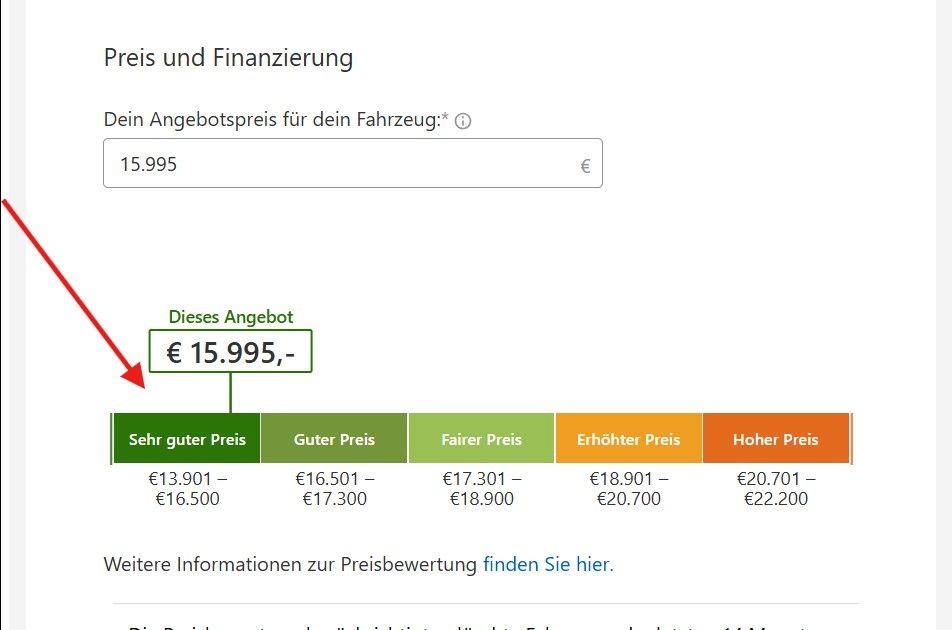Click the euro symbol inside the price field
The height and width of the screenshot is (630, 952).
586,166
